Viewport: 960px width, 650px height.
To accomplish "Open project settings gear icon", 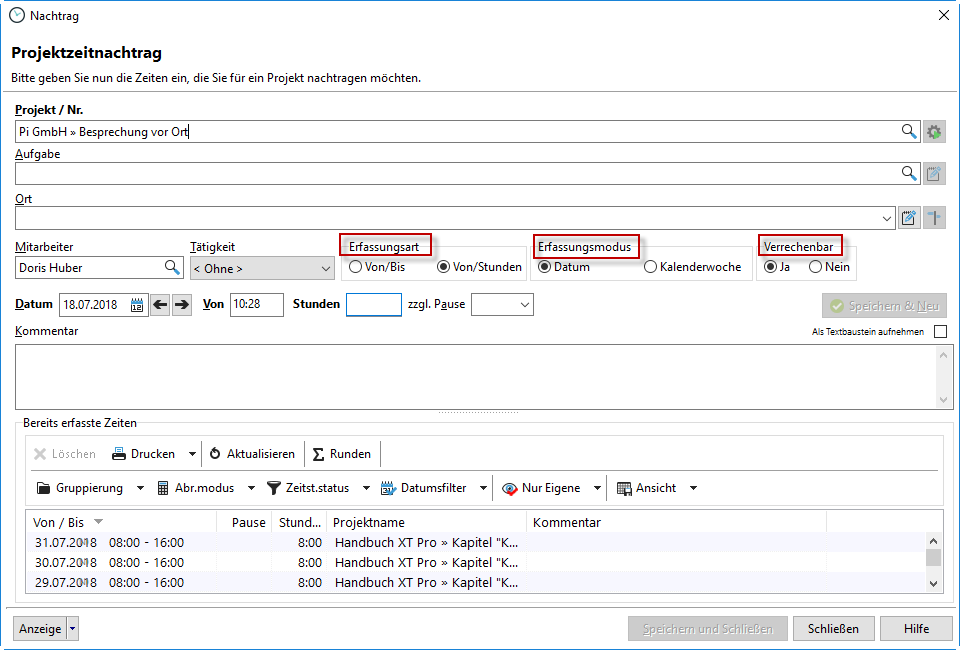I will [x=934, y=131].
